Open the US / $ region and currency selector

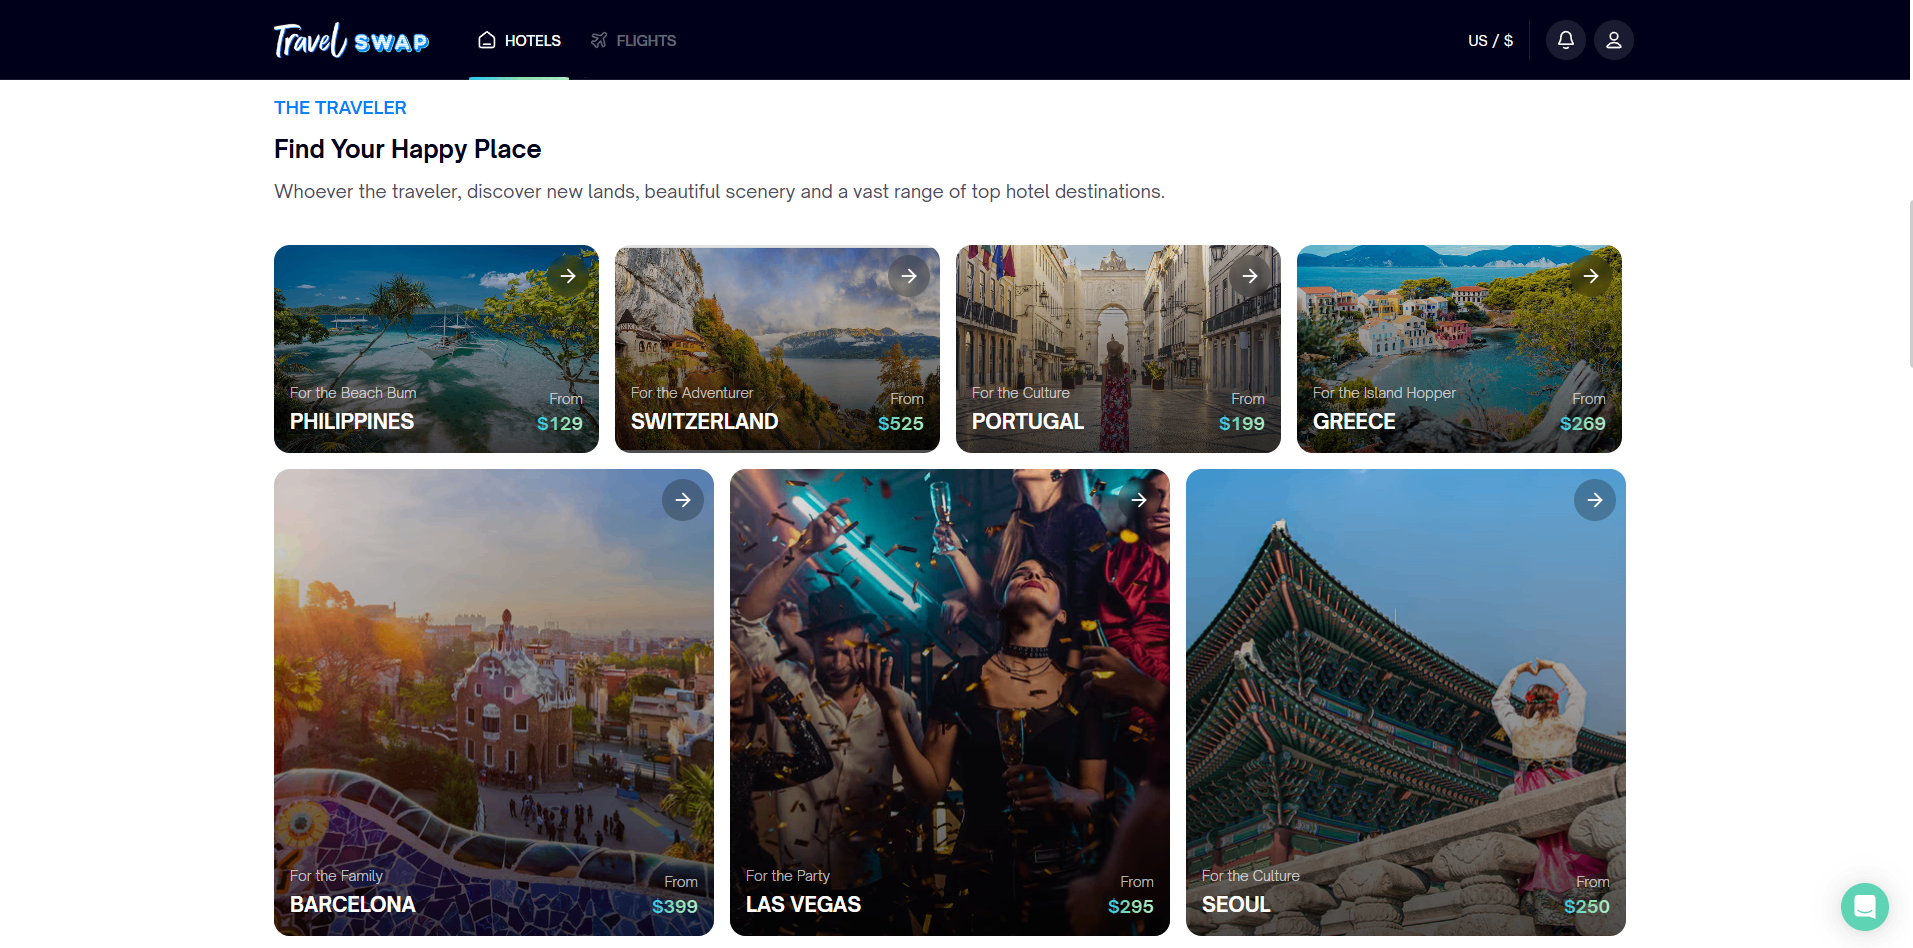[1489, 40]
